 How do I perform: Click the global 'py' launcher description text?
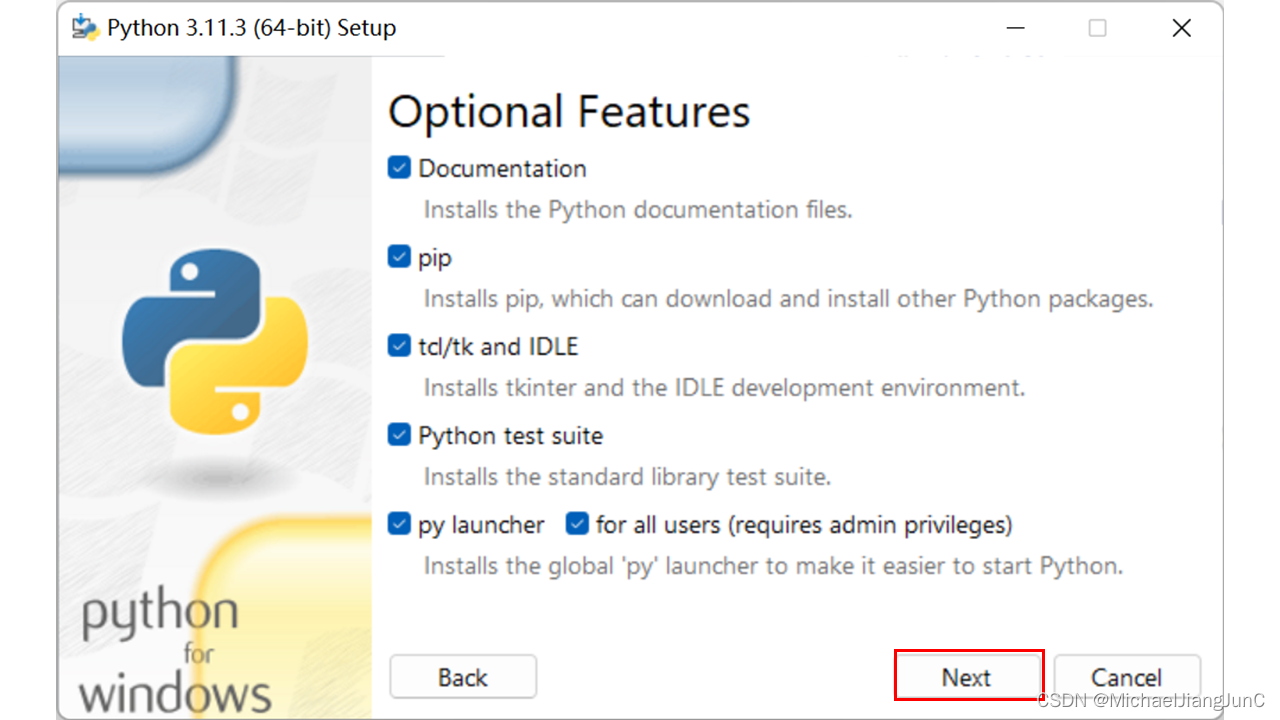coord(774,566)
